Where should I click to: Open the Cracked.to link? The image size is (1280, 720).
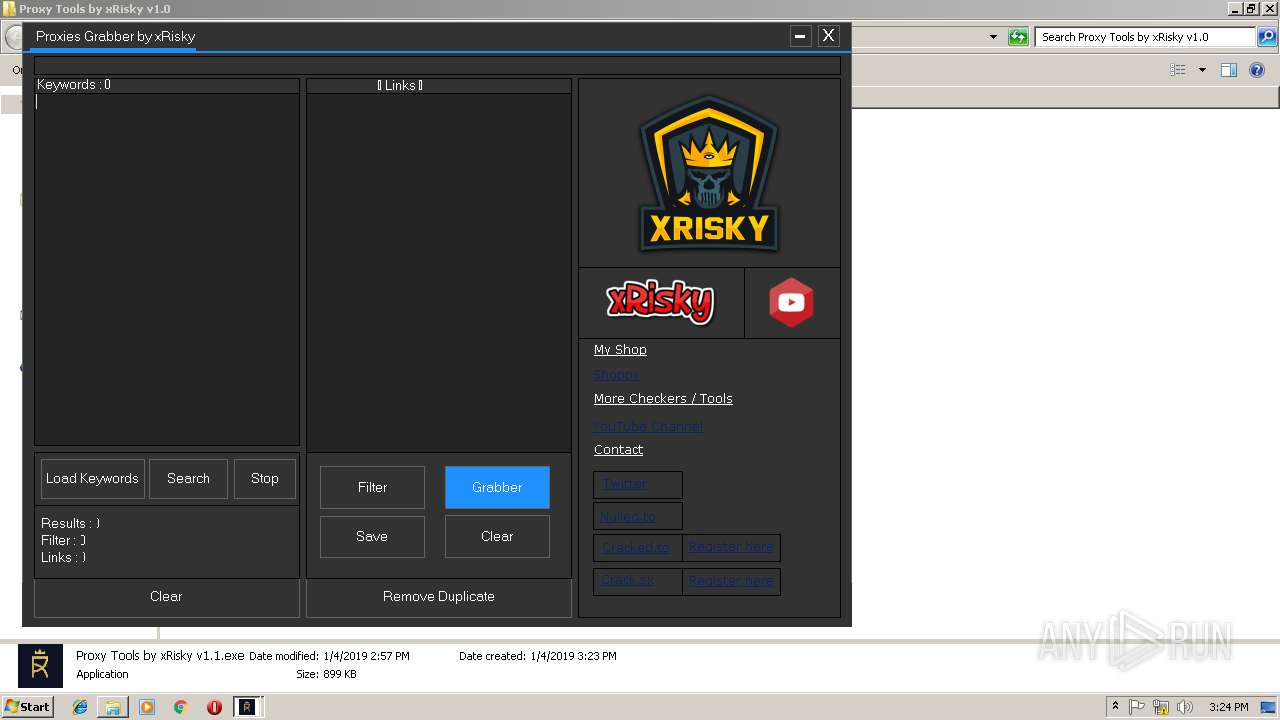point(636,548)
